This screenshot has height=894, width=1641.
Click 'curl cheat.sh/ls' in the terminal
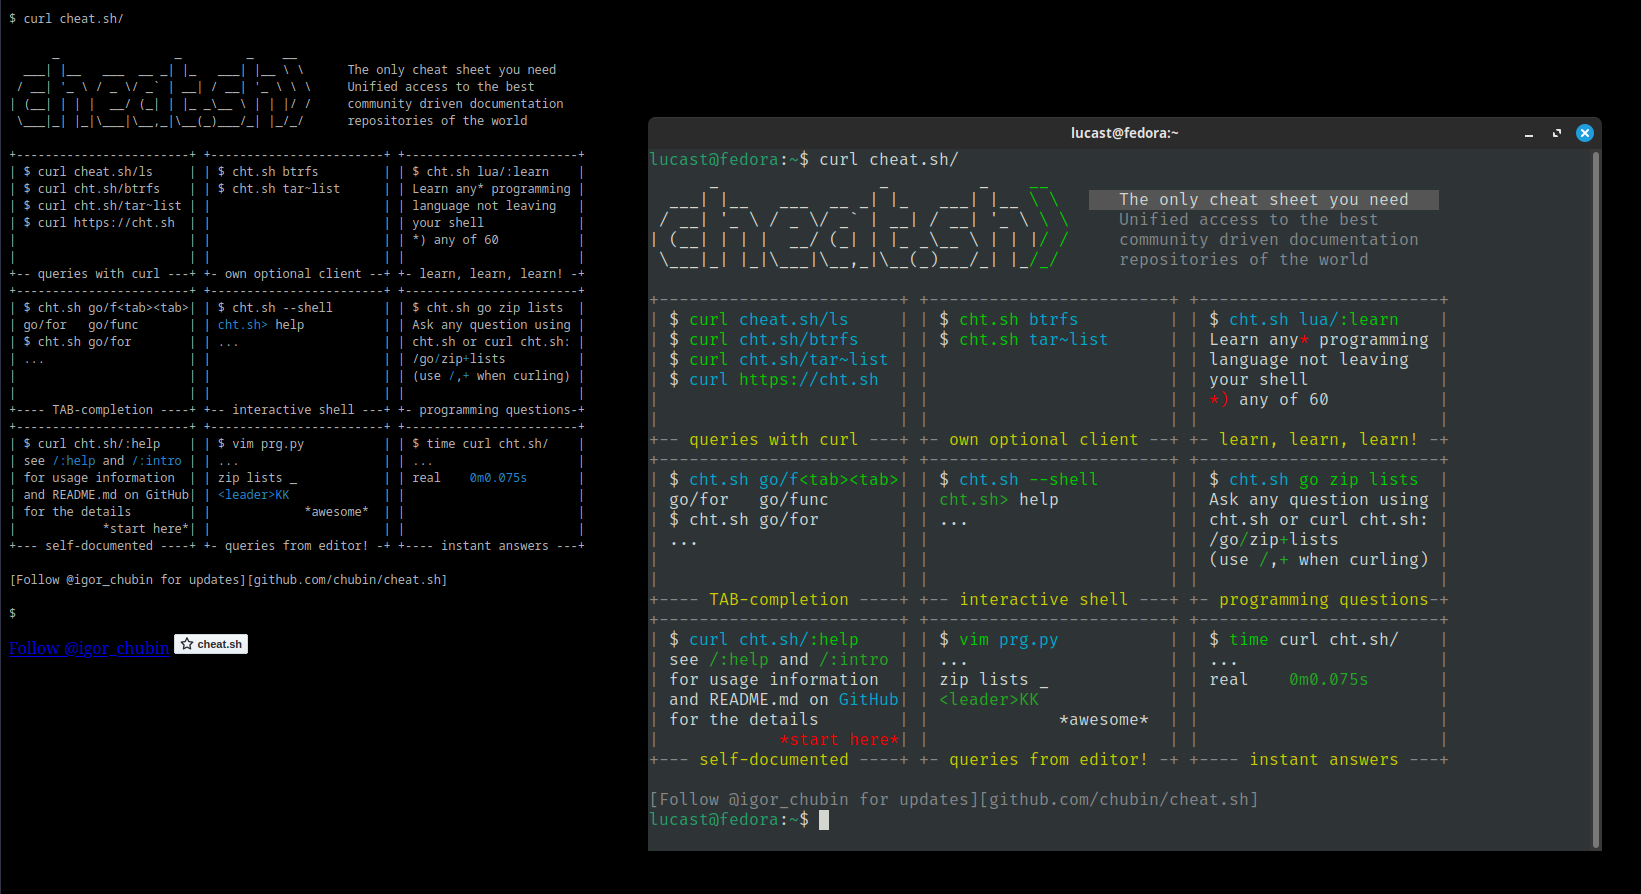768,320
